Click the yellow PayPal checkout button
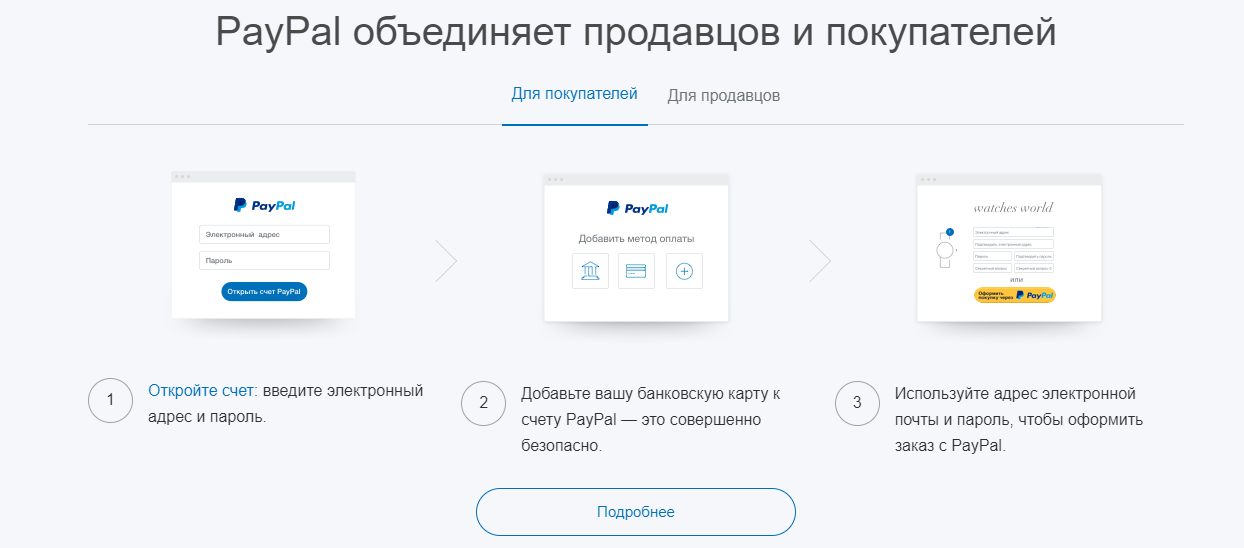This screenshot has height=548, width=1244. (1014, 295)
